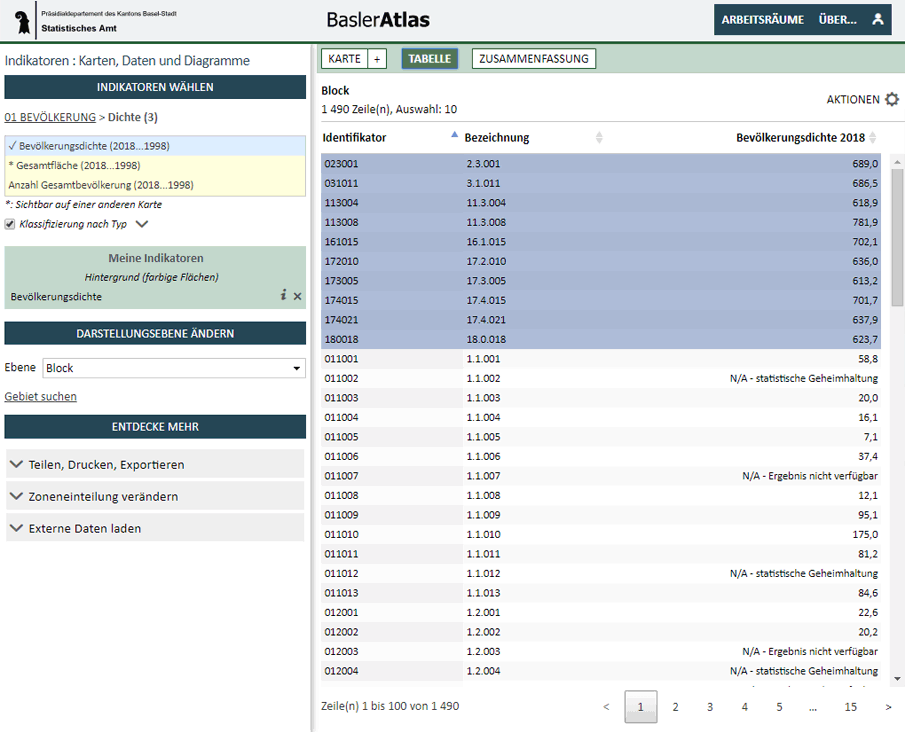This screenshot has height=732, width=905.
Task: Go to previous table page arrow
Action: (606, 707)
